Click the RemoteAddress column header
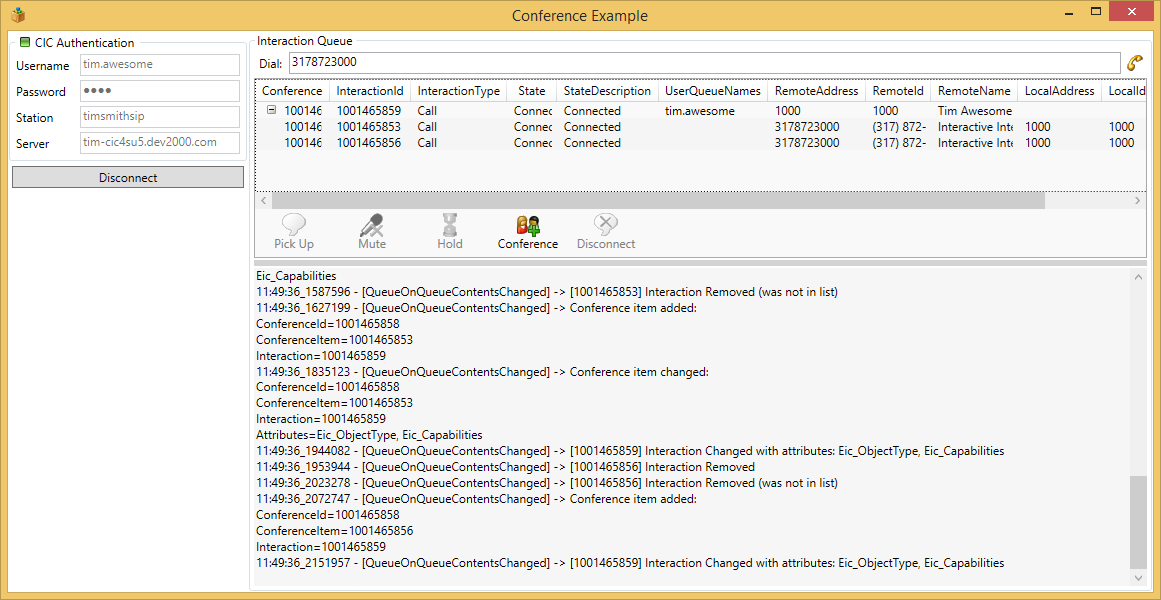The width and height of the screenshot is (1161, 600). pos(816,90)
